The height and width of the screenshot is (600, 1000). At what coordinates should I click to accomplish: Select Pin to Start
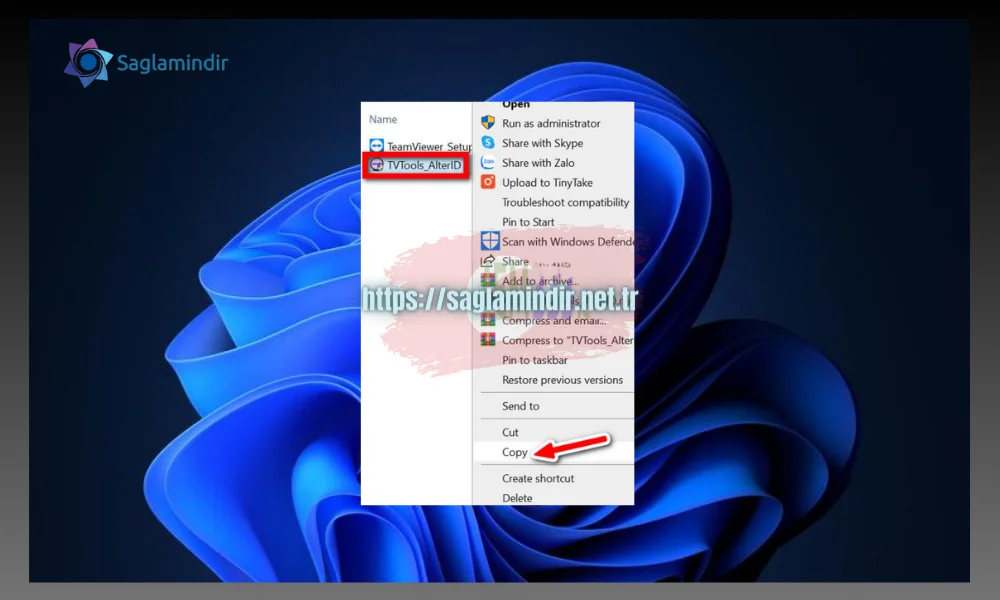click(x=528, y=222)
